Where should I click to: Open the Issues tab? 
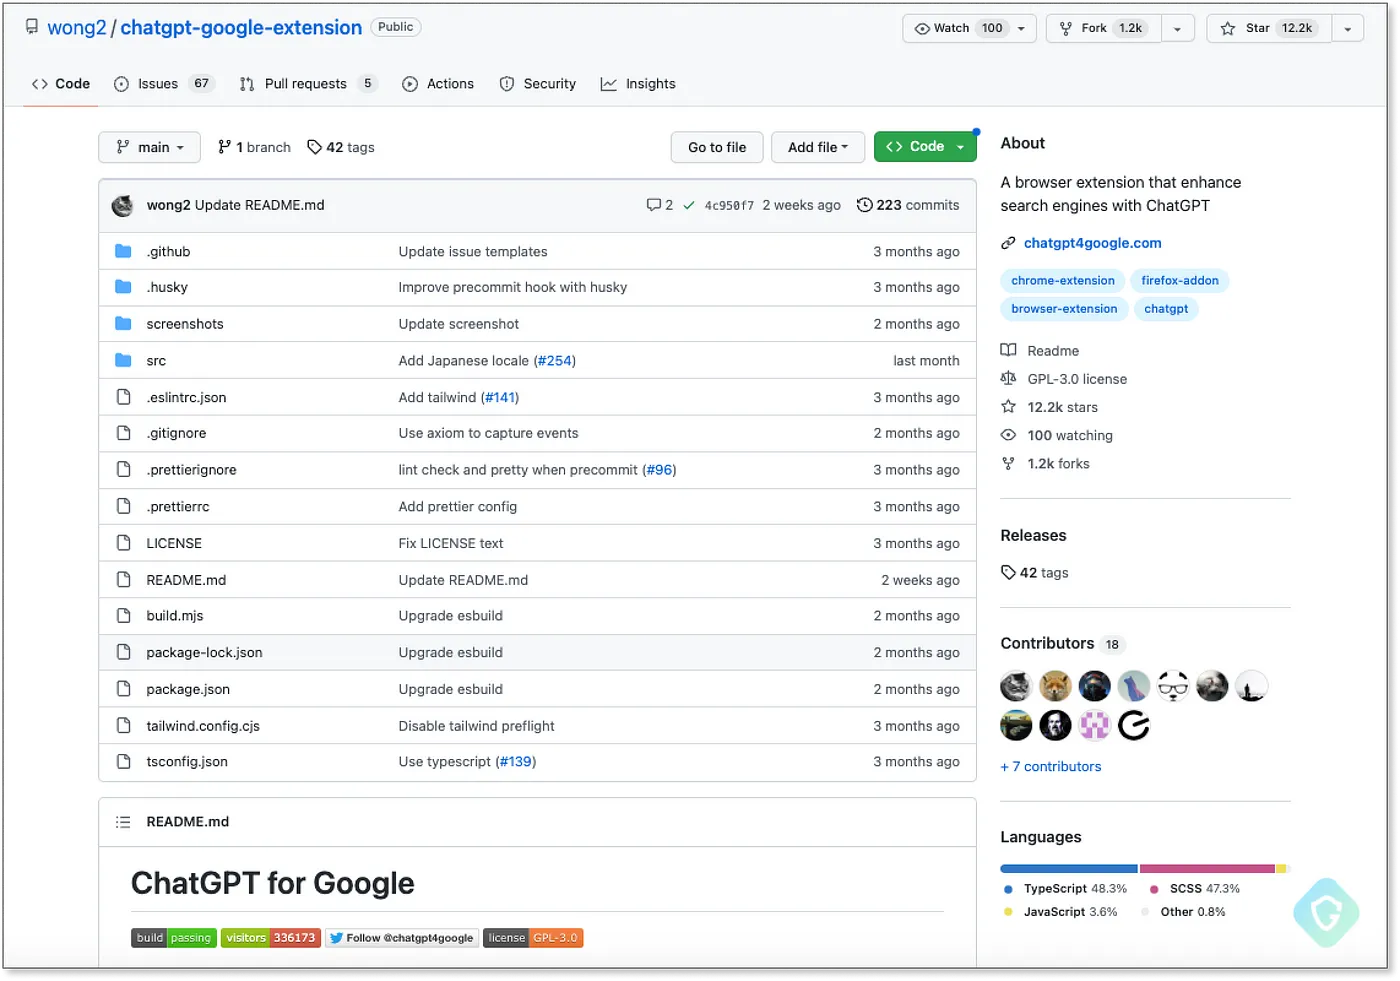point(163,84)
